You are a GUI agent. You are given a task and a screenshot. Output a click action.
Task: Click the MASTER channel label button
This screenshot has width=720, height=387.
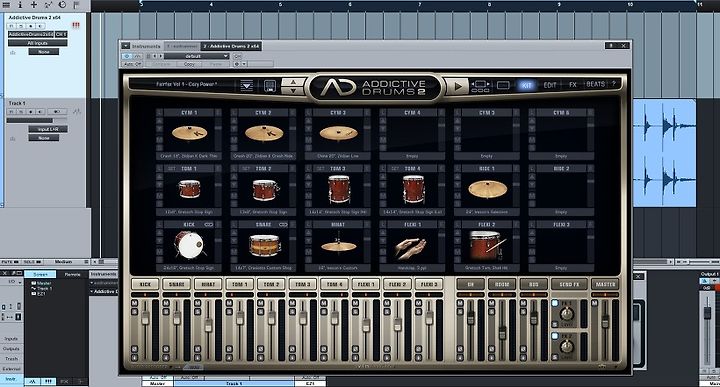pos(605,284)
